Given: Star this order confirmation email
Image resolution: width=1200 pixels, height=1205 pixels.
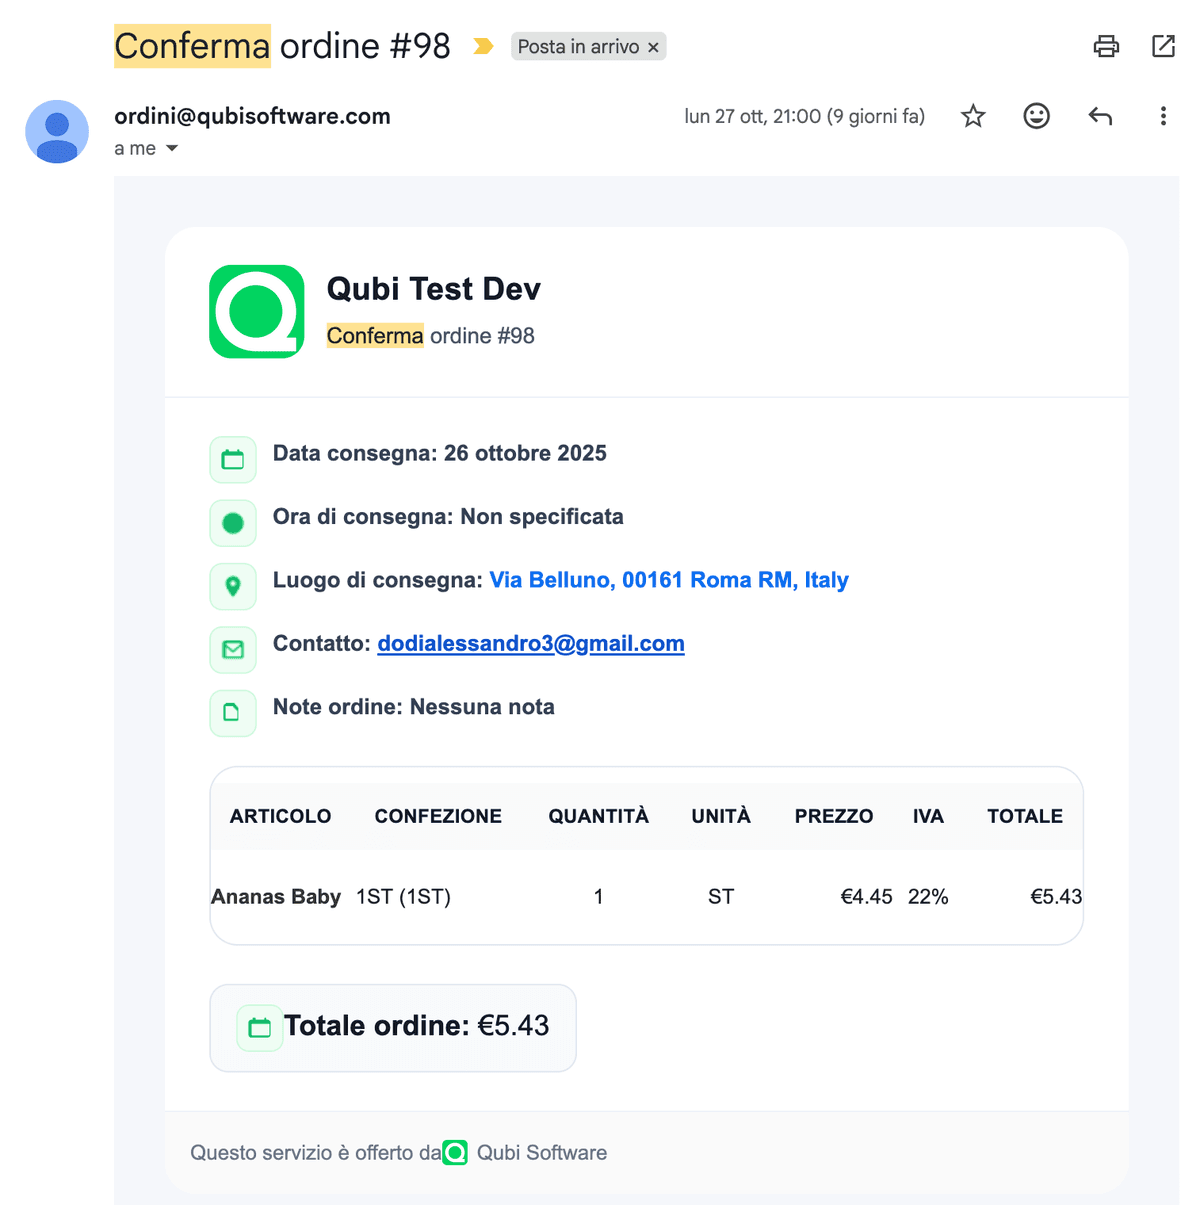Looking at the screenshot, I should [973, 117].
